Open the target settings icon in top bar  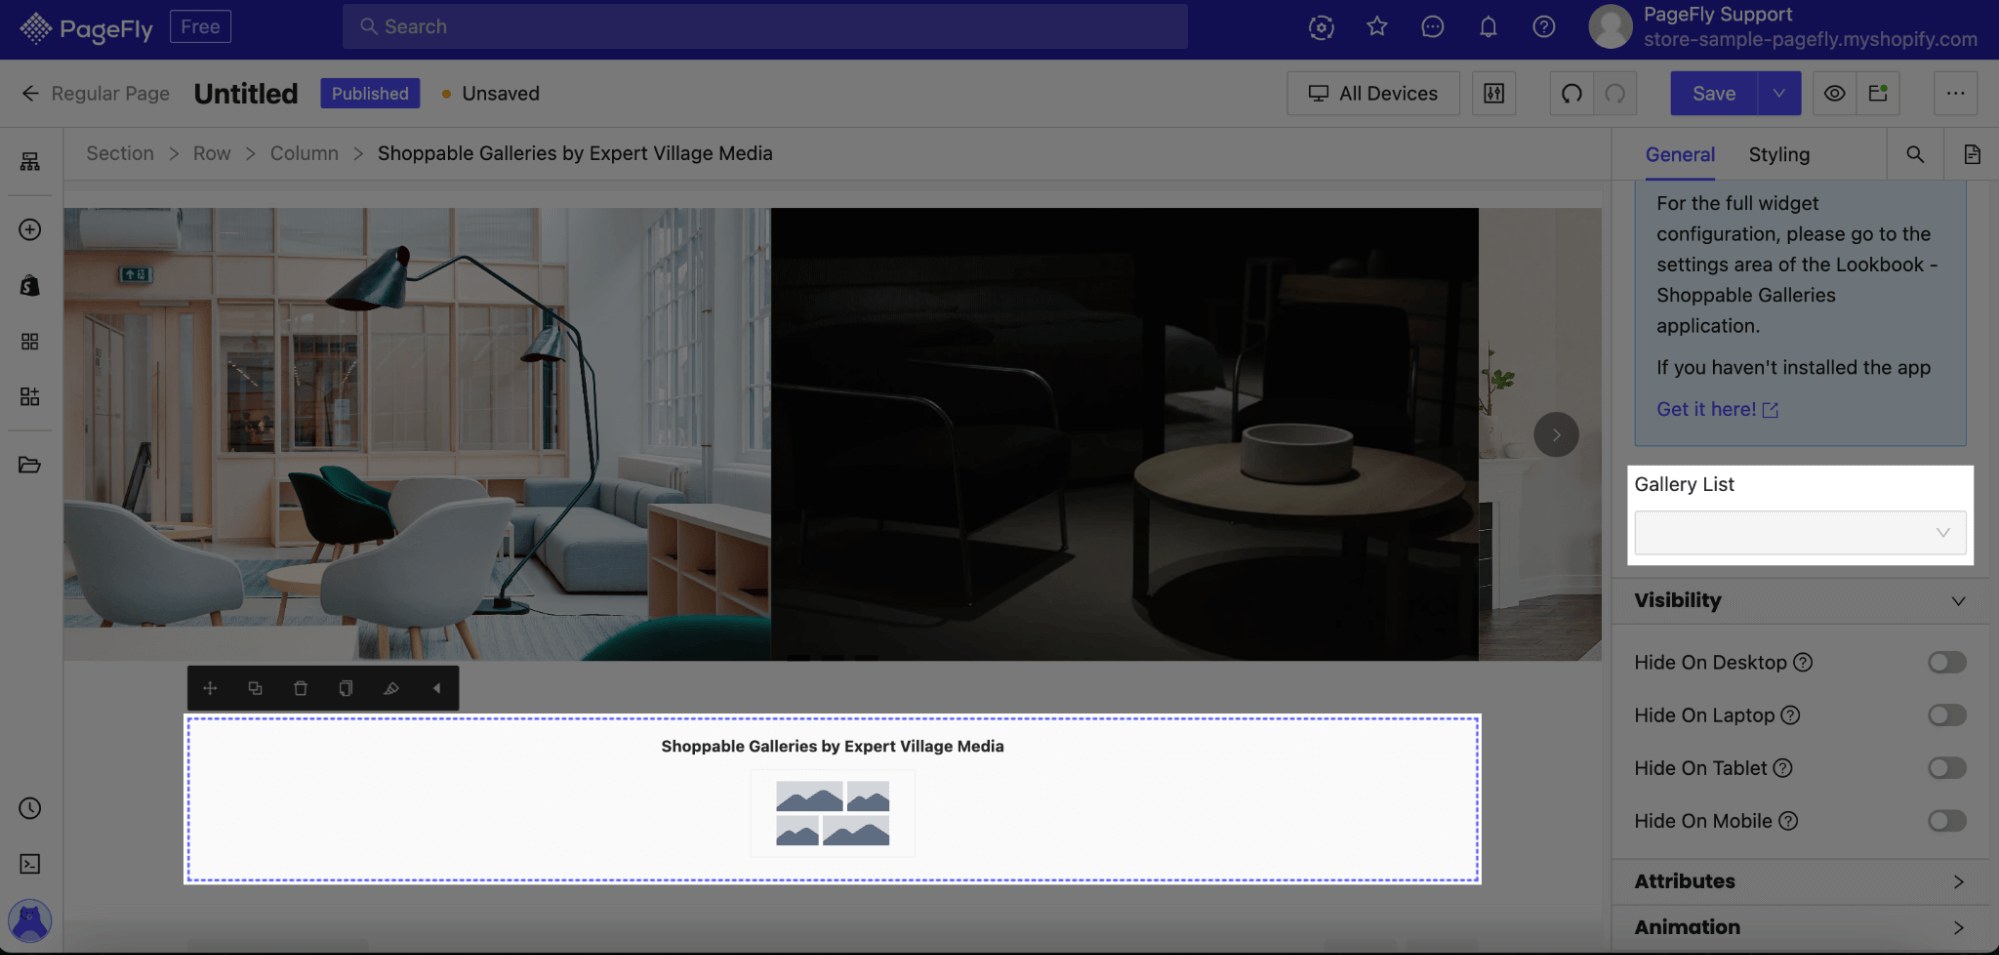[x=1321, y=27]
